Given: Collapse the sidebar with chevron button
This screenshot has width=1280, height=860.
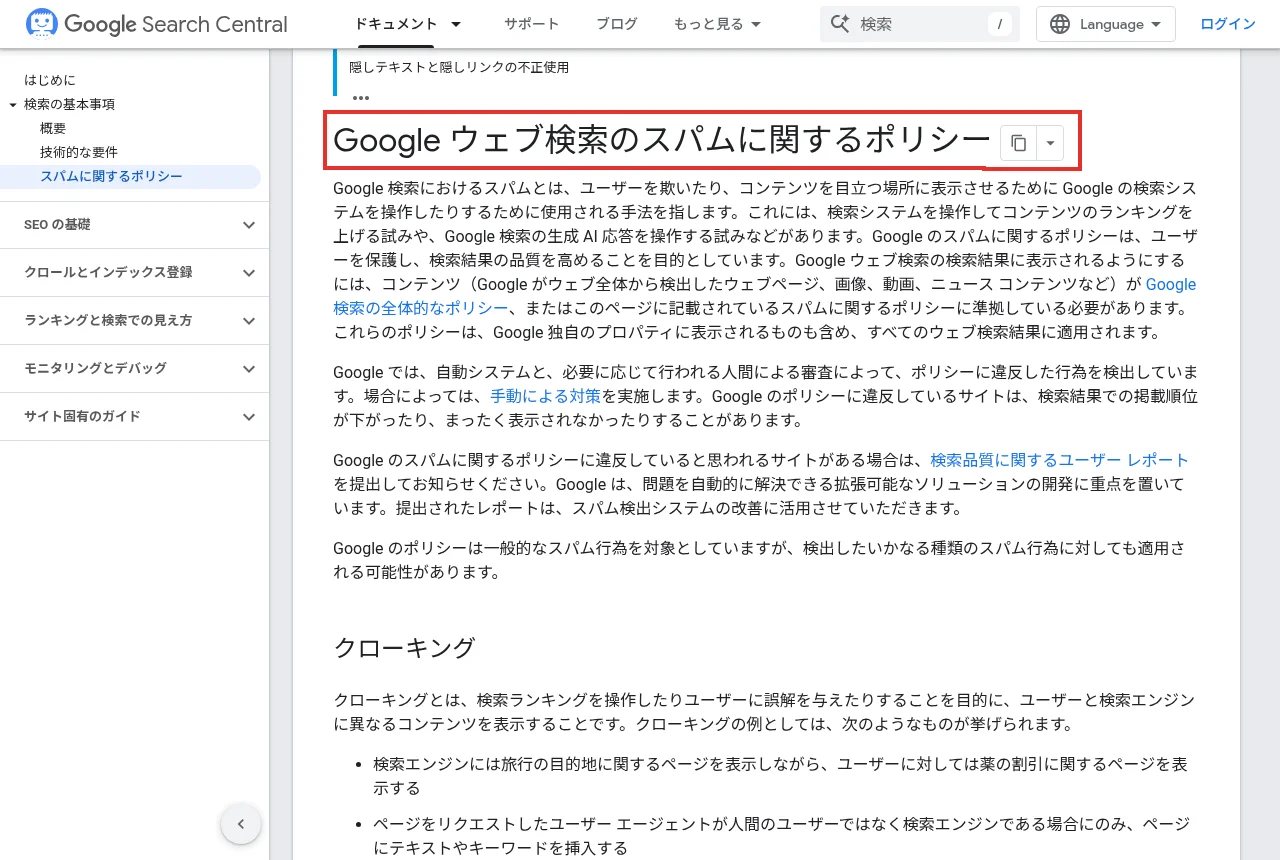Looking at the screenshot, I should pos(241,824).
